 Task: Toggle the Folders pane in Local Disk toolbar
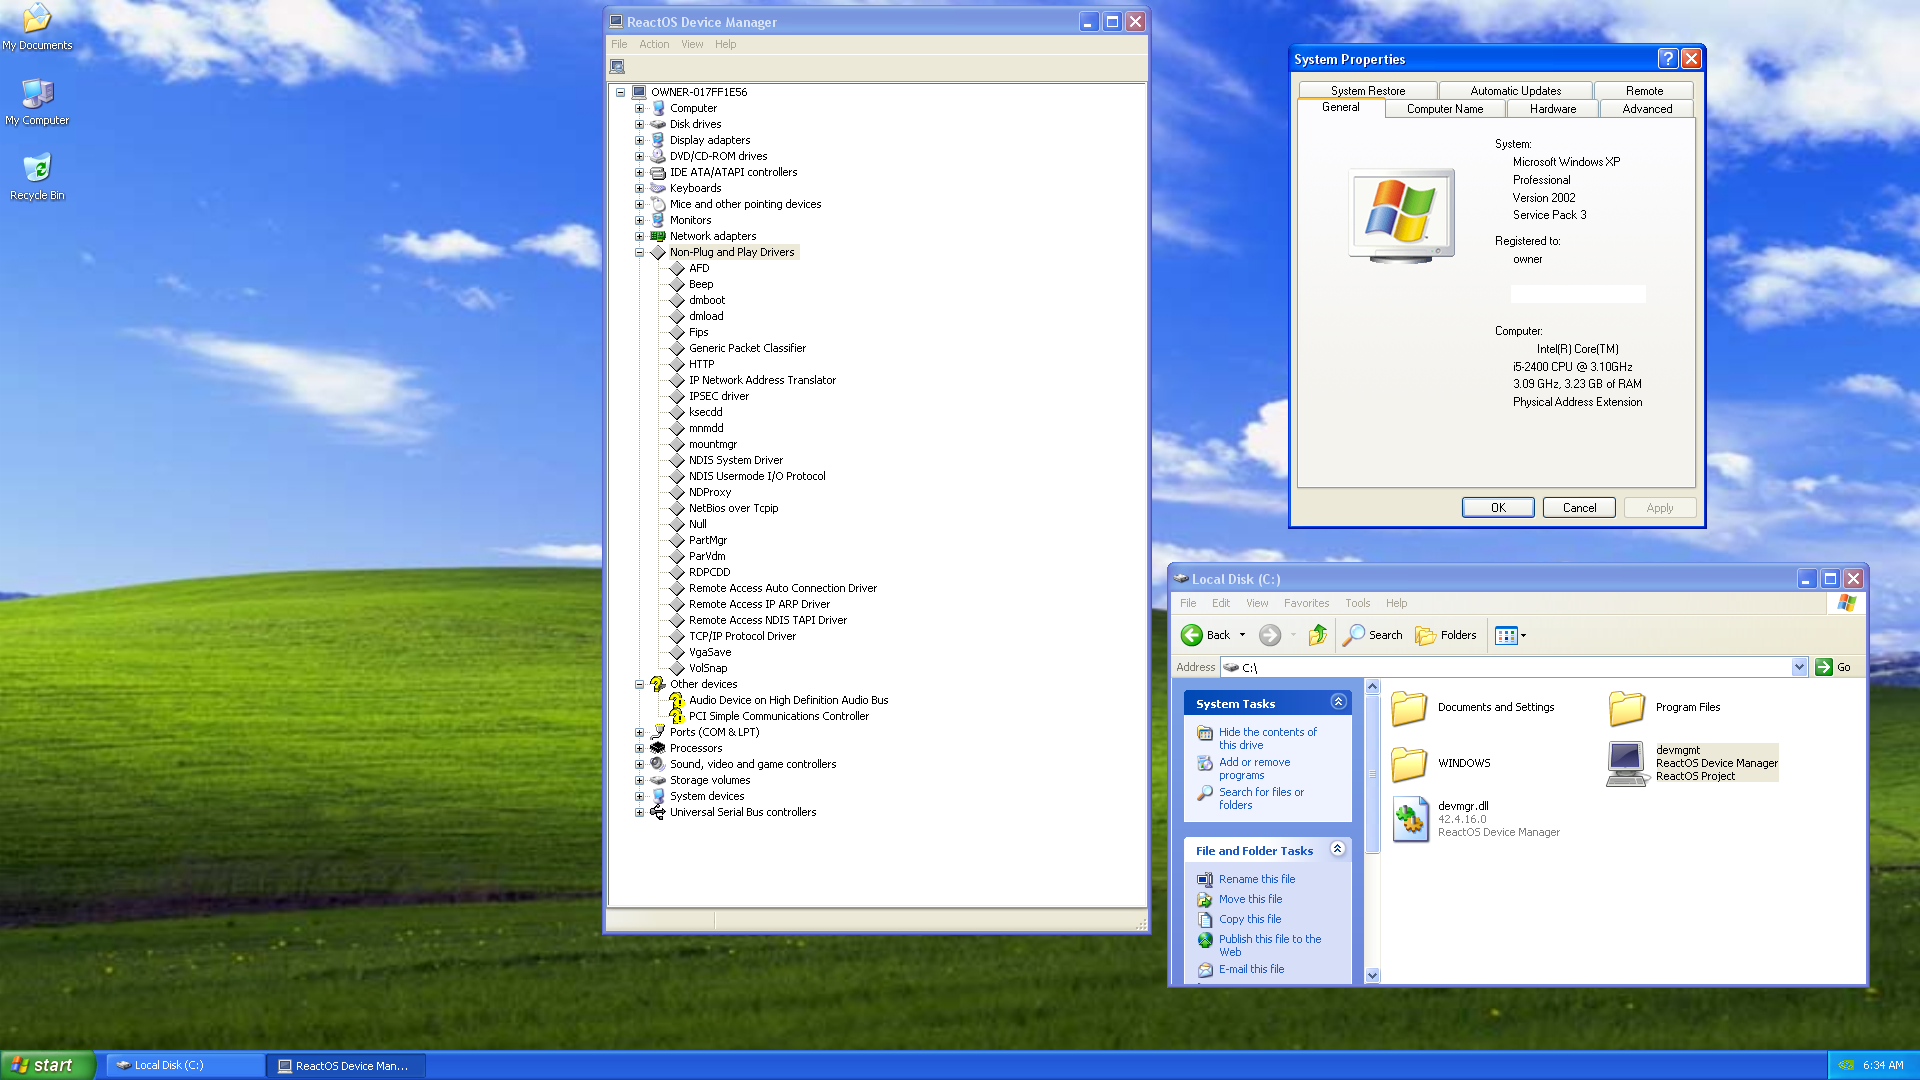coord(1446,635)
